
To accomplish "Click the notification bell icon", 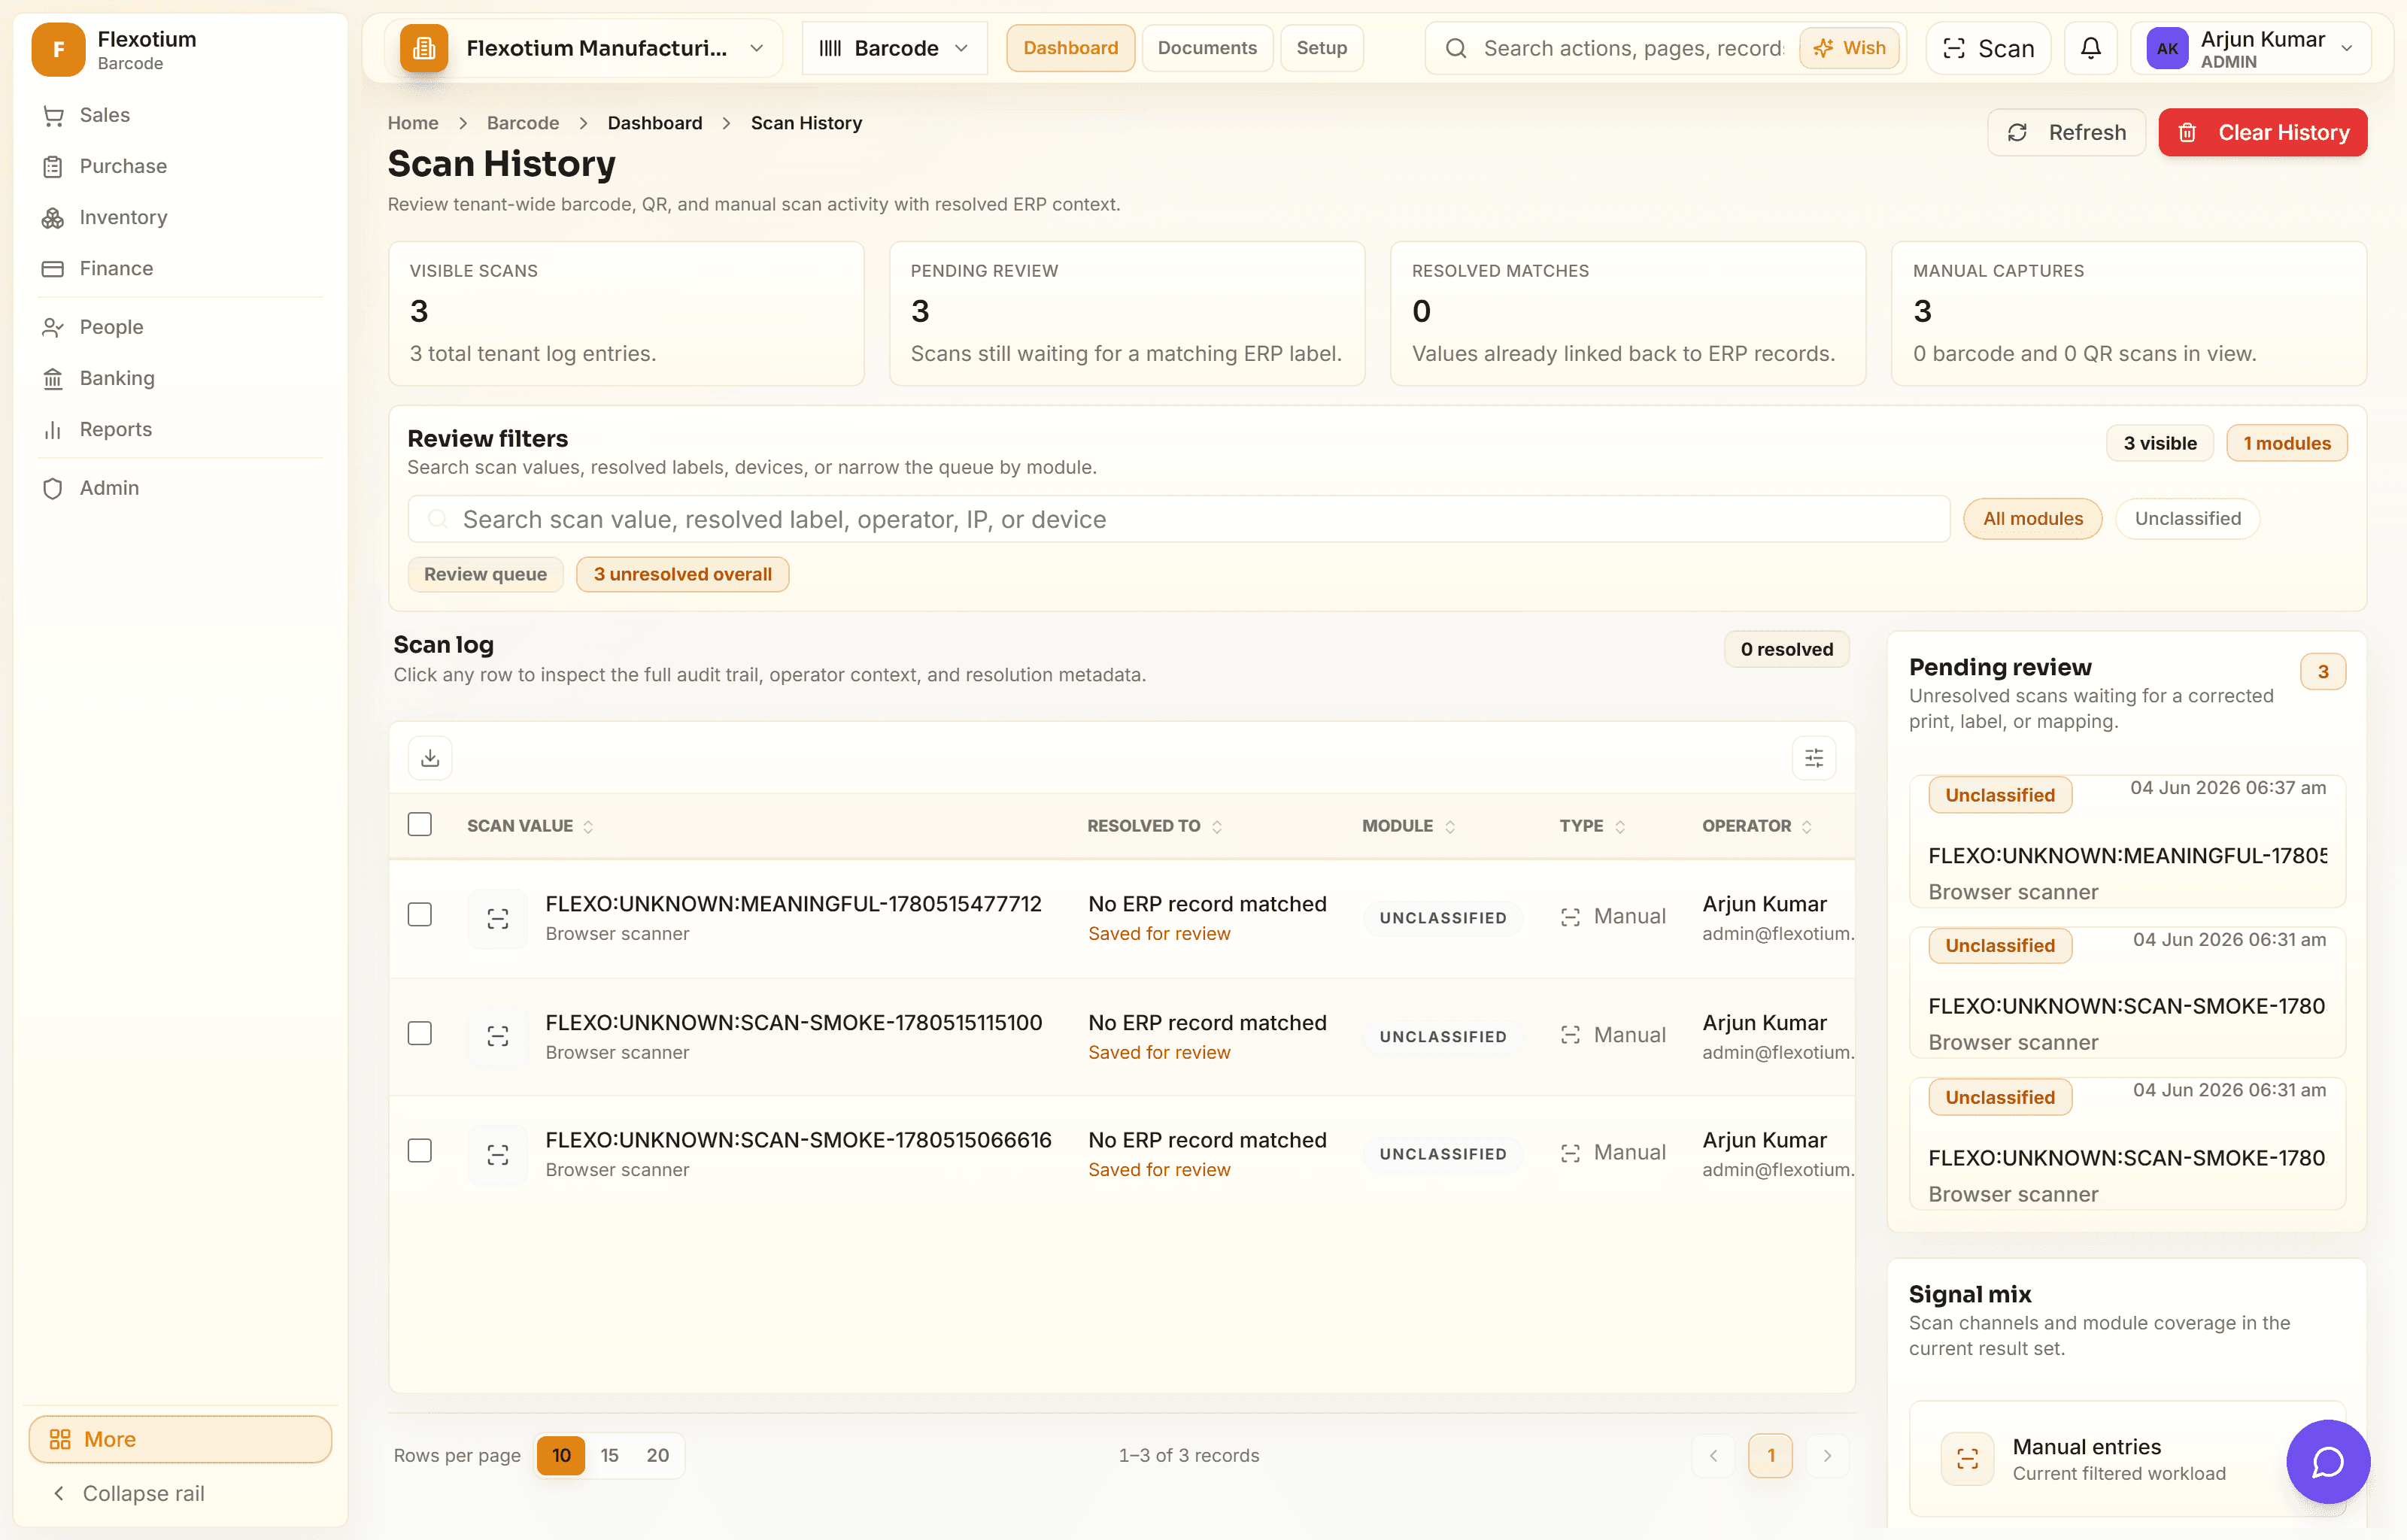I will [2090, 48].
